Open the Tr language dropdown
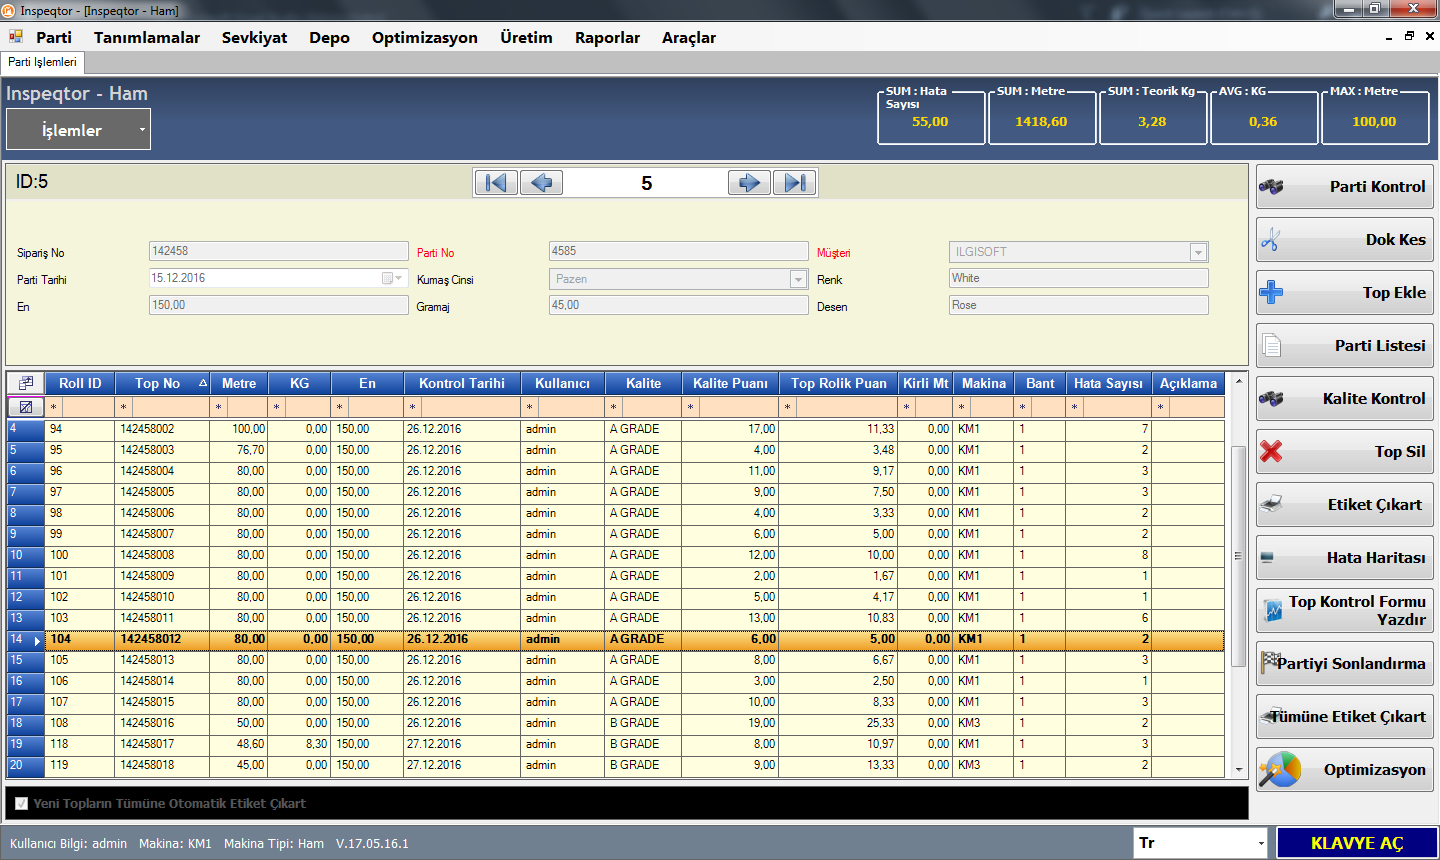This screenshot has height=860, width=1440. point(1261,843)
